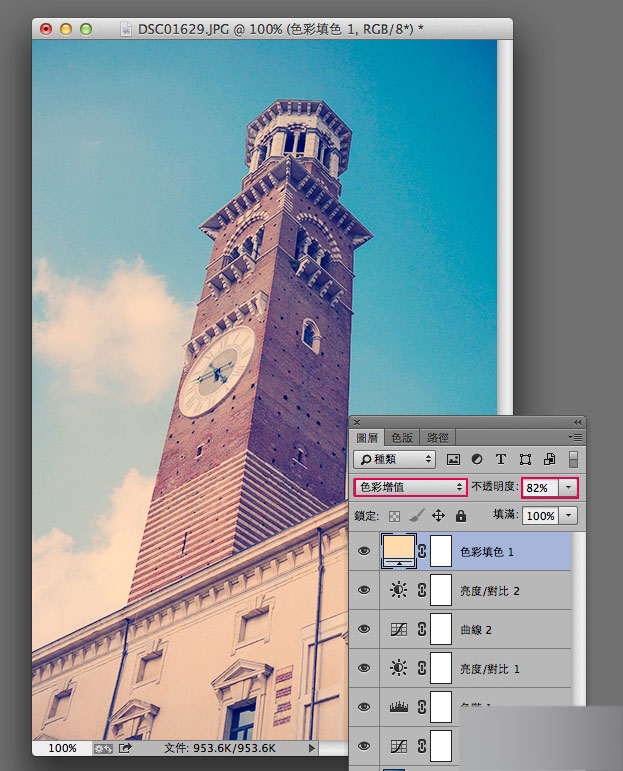Screen dimensions: 623x771
Task: Hide the 曲線 2 layer
Action: click(x=364, y=629)
